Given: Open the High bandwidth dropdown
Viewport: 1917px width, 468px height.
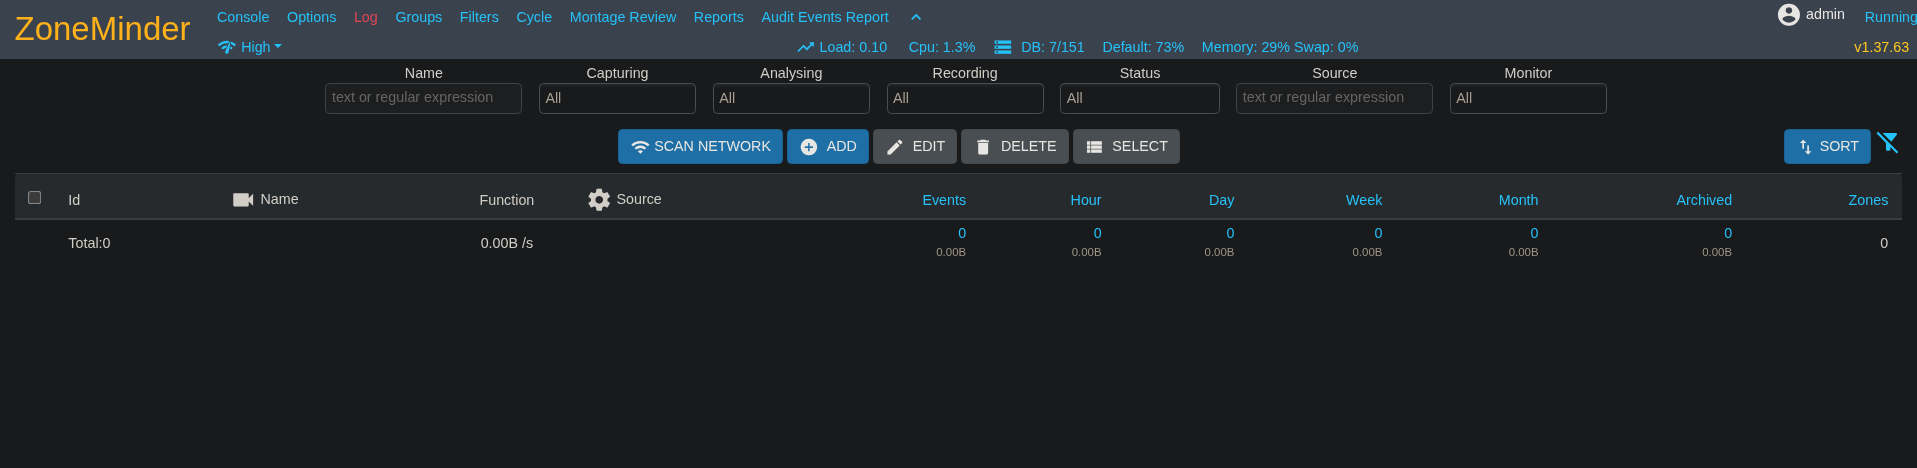Looking at the screenshot, I should tap(261, 47).
